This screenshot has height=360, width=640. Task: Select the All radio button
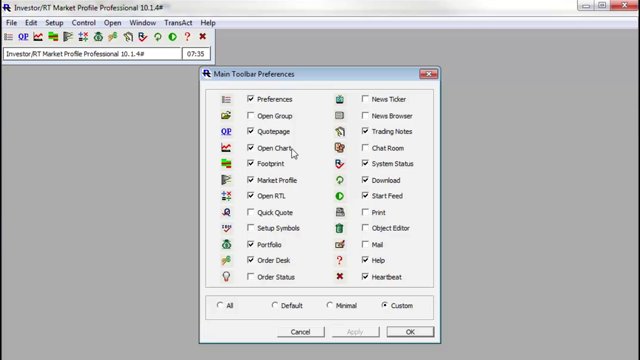tap(220, 305)
